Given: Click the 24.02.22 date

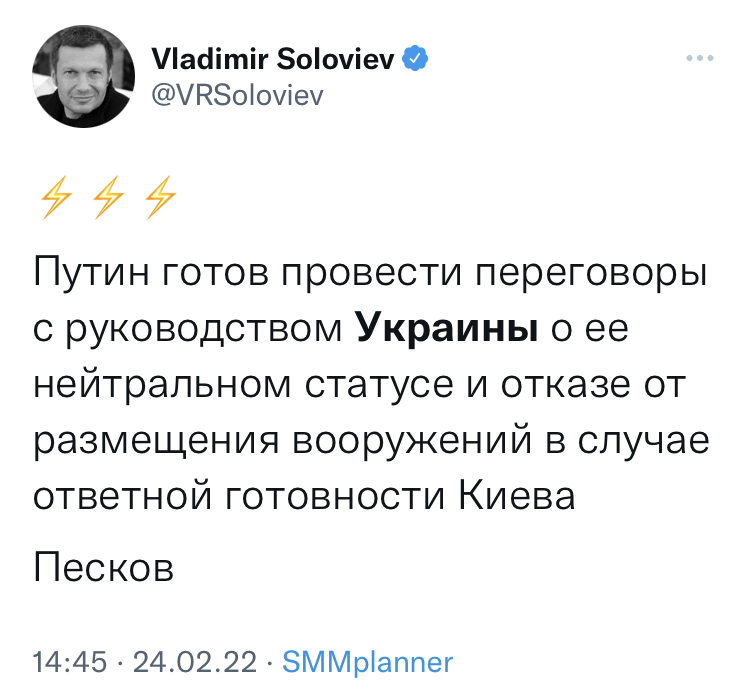Looking at the screenshot, I should [195, 663].
